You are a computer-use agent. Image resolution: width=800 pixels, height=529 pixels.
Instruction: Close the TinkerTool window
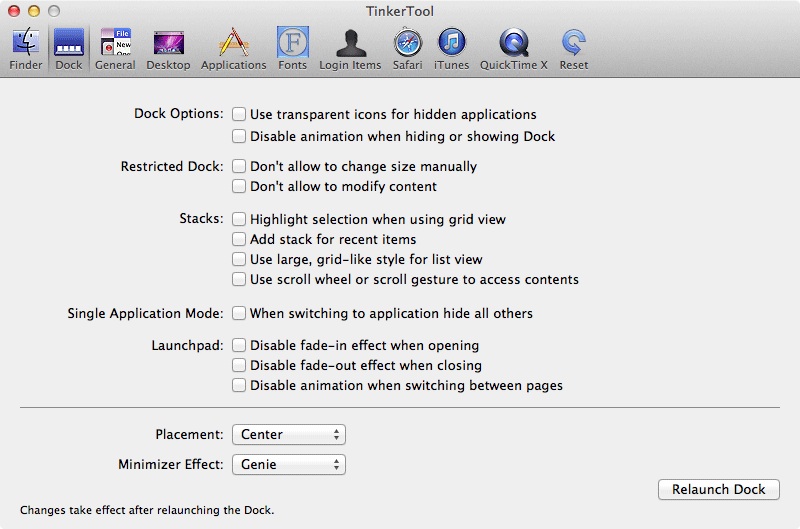point(14,11)
